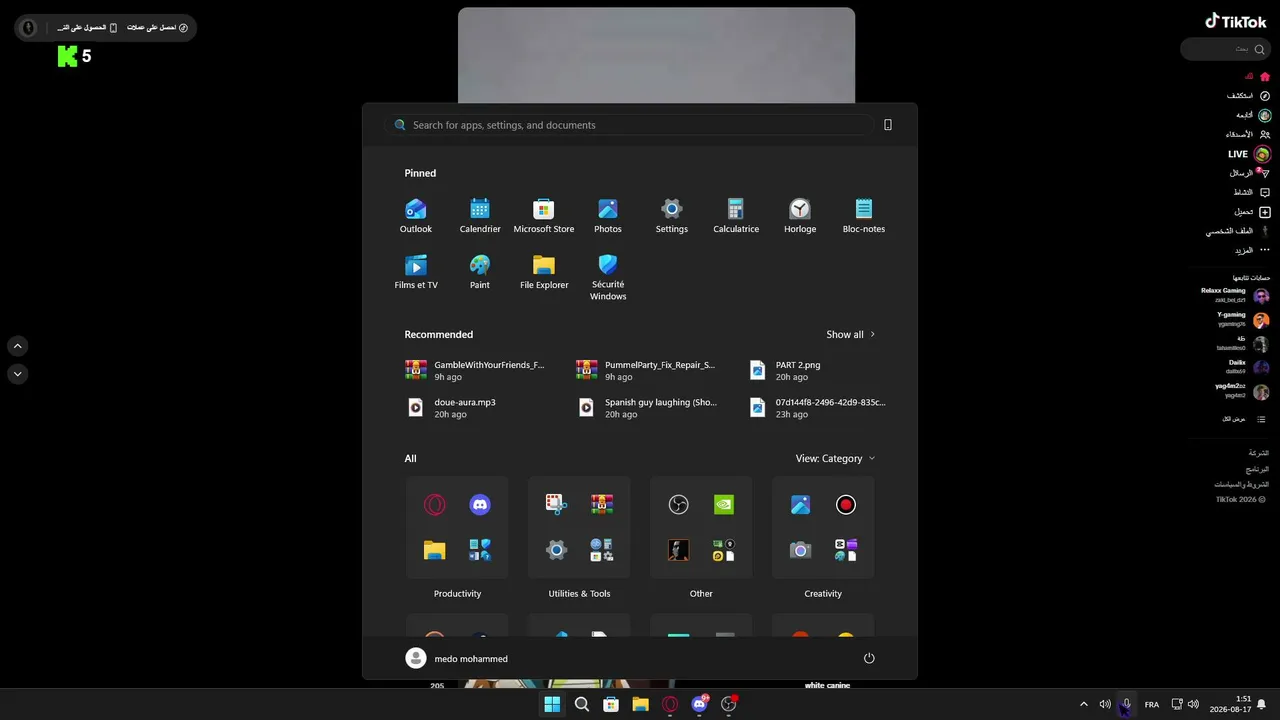
Task: Open TikTok Messages (الرسائل)
Action: (1250, 173)
